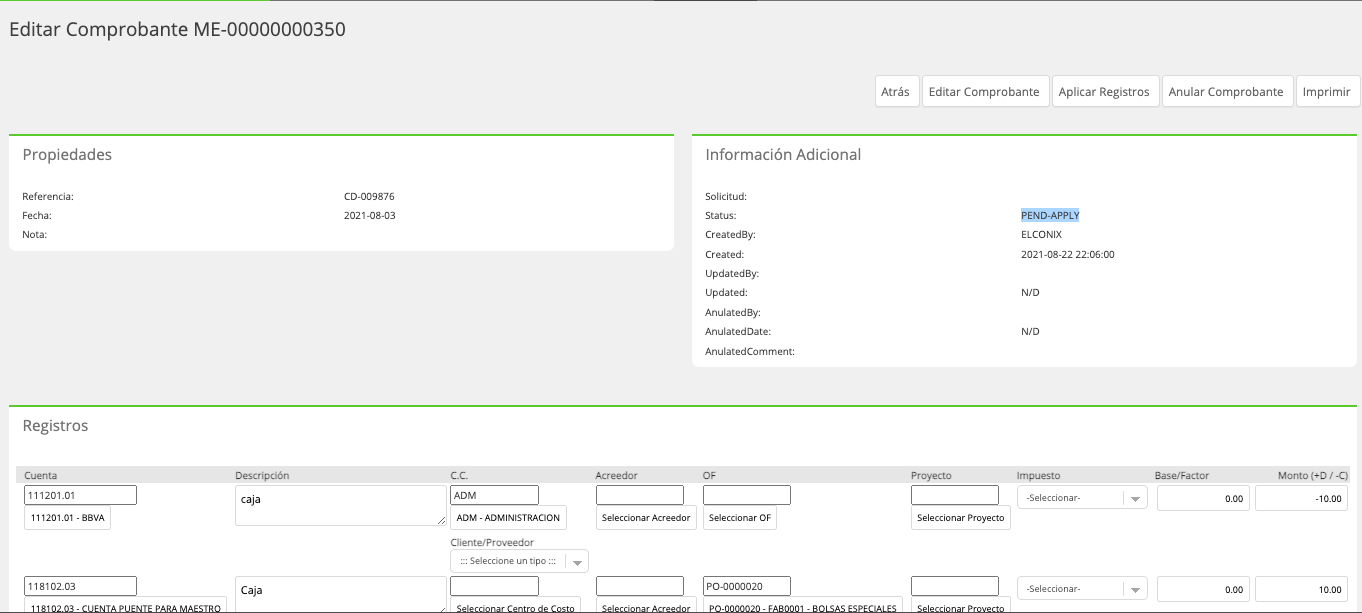Click the CreatedBy value ELCONIX

pyautogui.click(x=1041, y=235)
